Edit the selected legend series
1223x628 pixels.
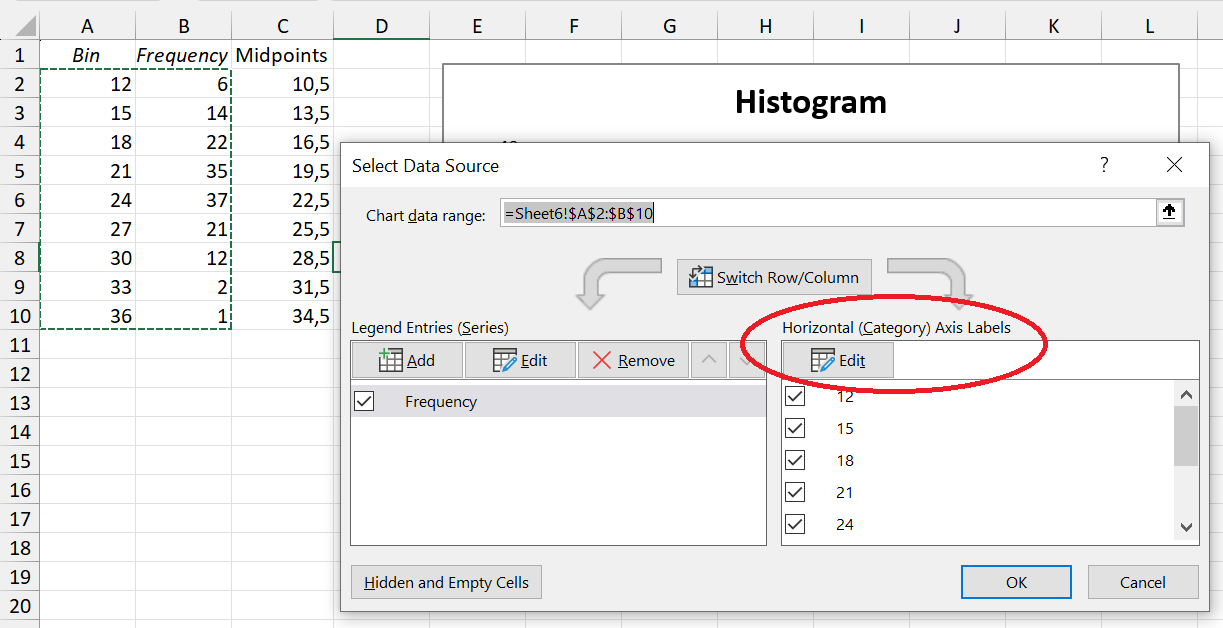click(x=520, y=360)
